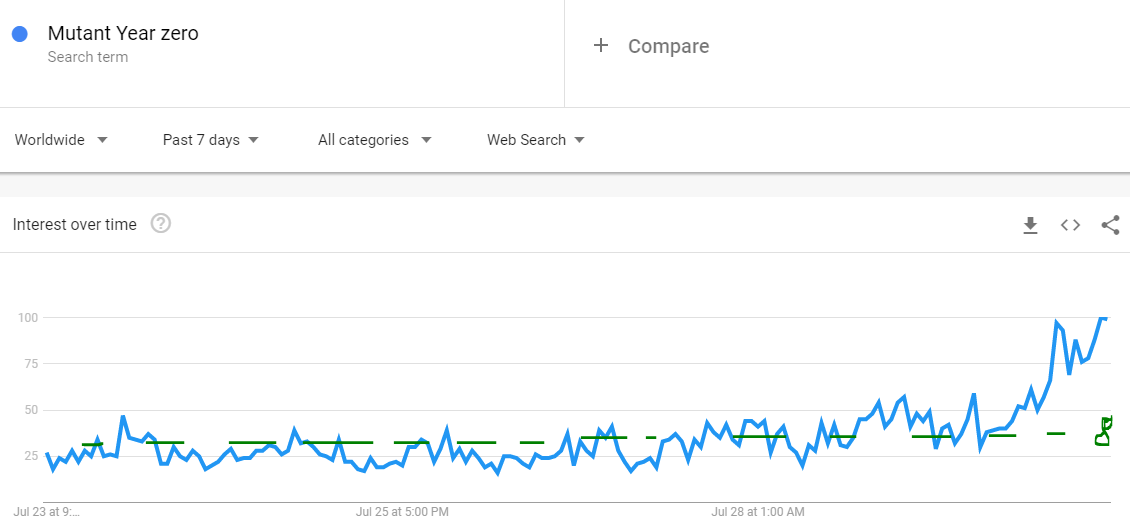Open the Web Search type dropdown
The height and width of the screenshot is (532, 1130).
tap(535, 140)
